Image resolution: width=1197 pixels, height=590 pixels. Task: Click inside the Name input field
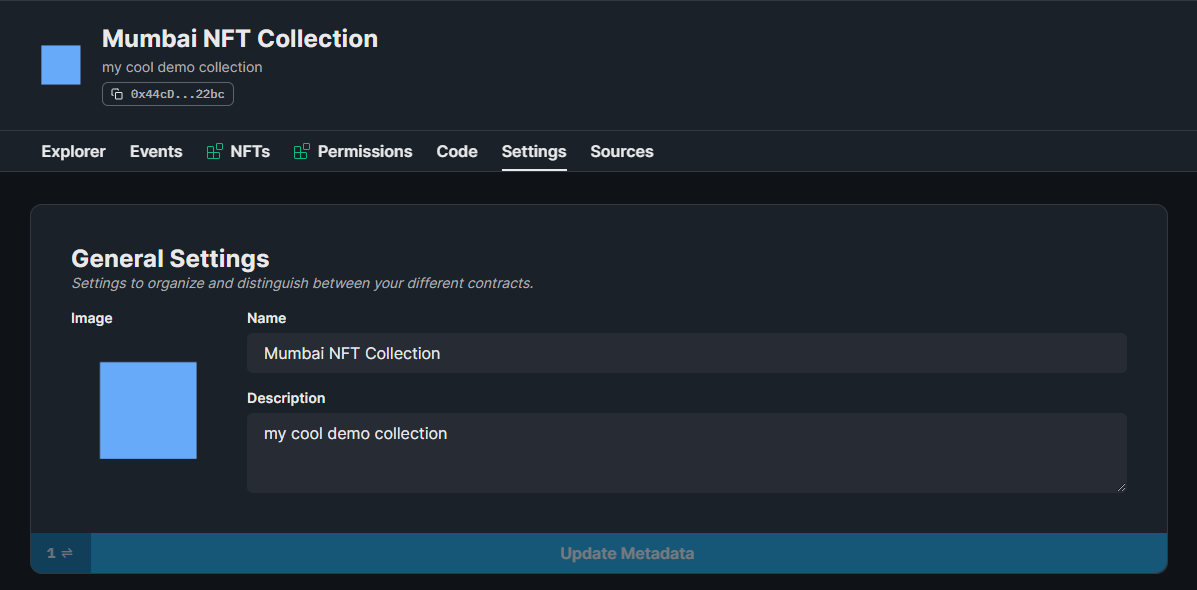pyautogui.click(x=686, y=352)
